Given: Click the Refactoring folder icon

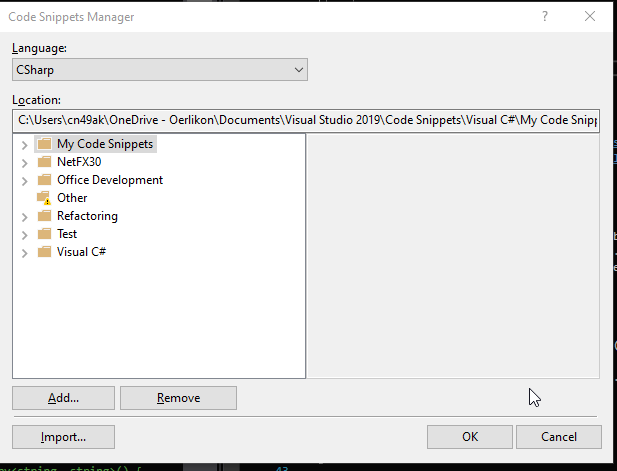Looking at the screenshot, I should [44, 216].
